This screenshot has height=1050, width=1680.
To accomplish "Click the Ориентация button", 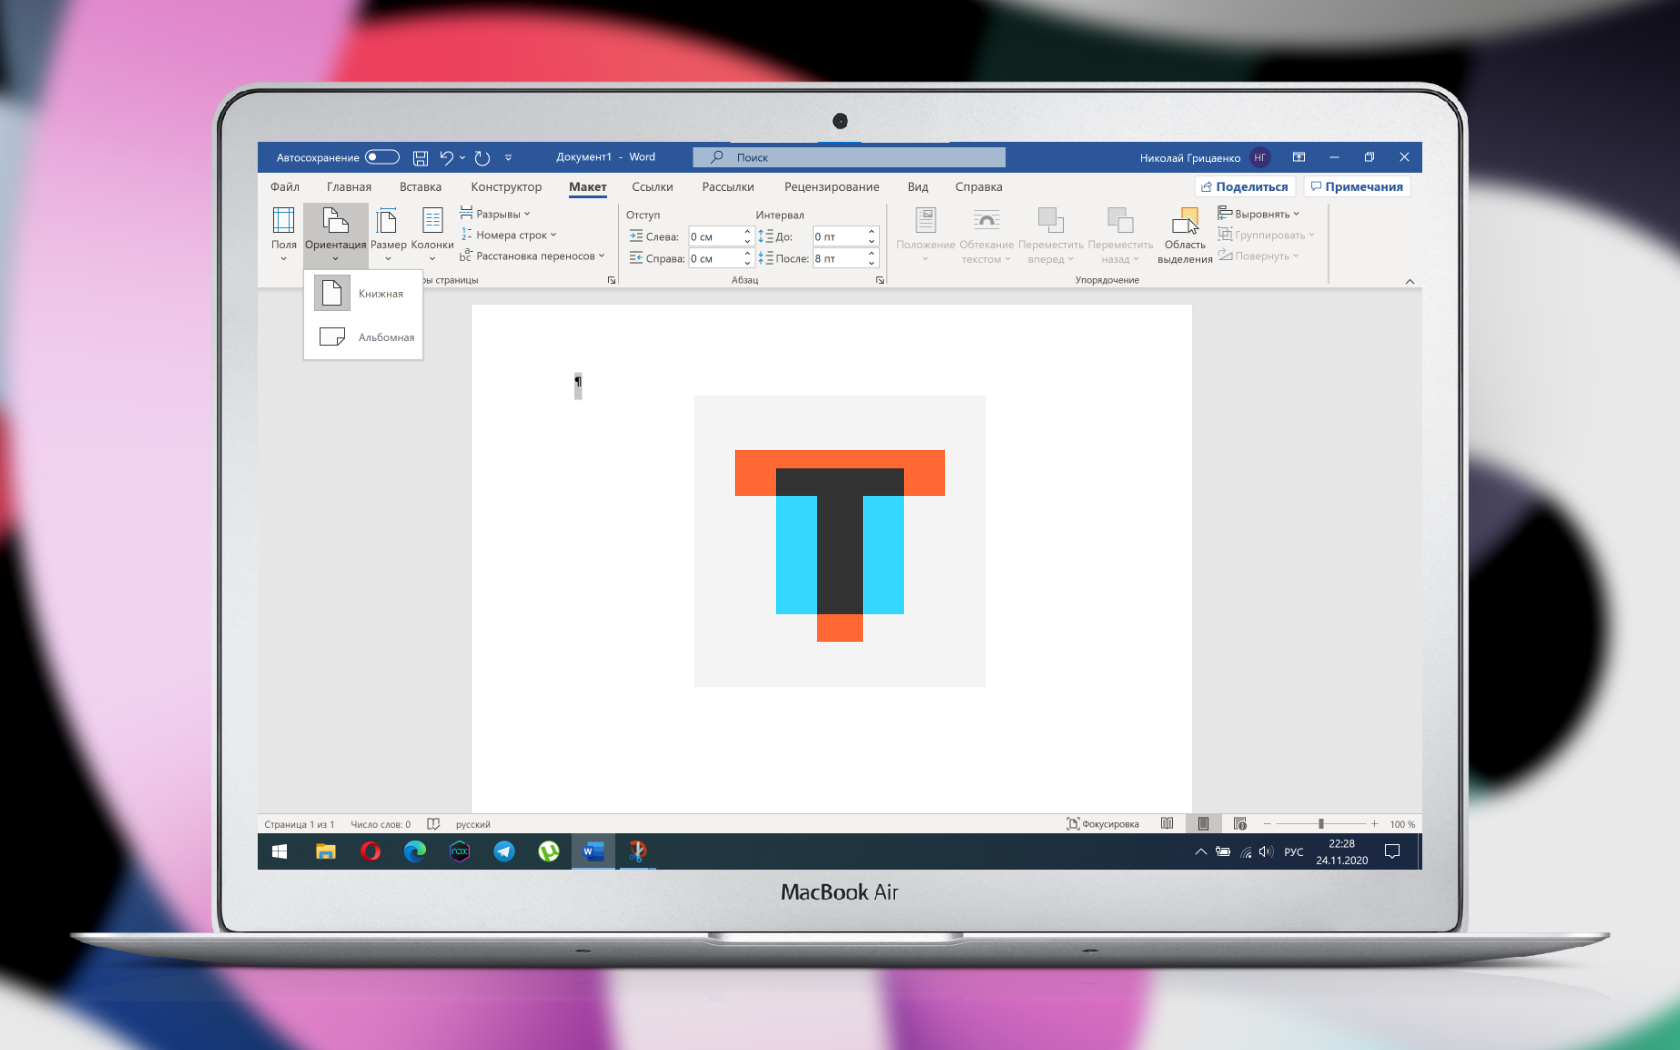I will point(335,235).
